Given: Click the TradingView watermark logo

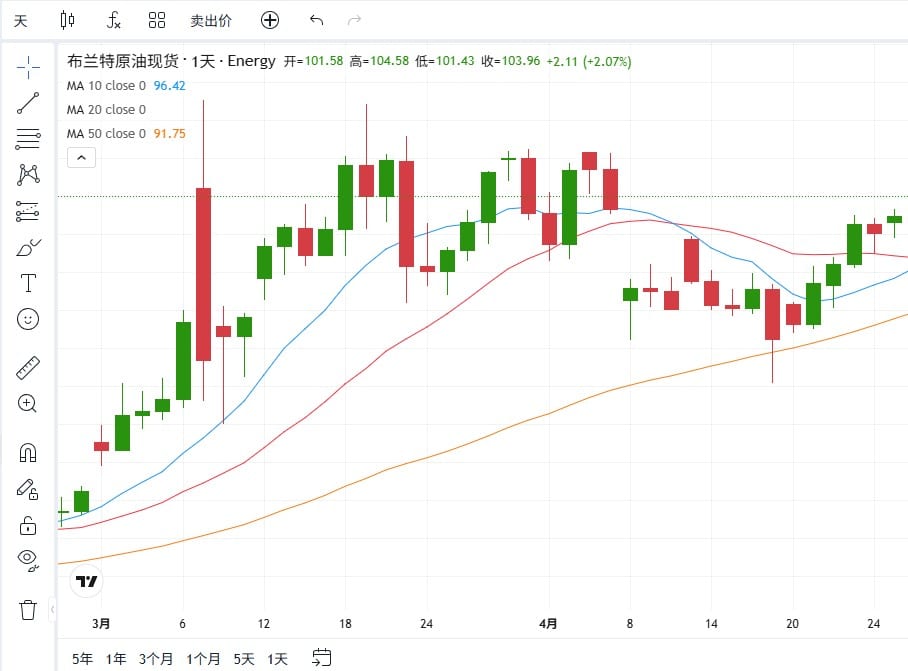Looking at the screenshot, I should 85,580.
